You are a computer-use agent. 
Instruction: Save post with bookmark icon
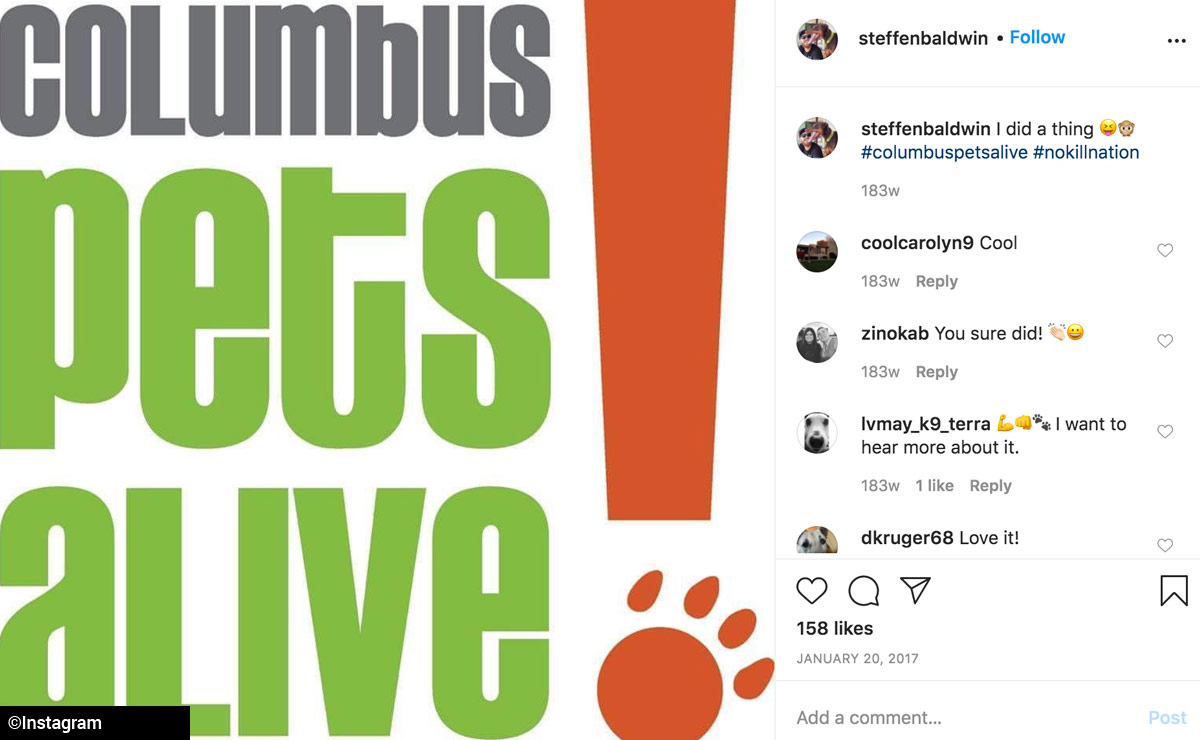coord(1174,590)
